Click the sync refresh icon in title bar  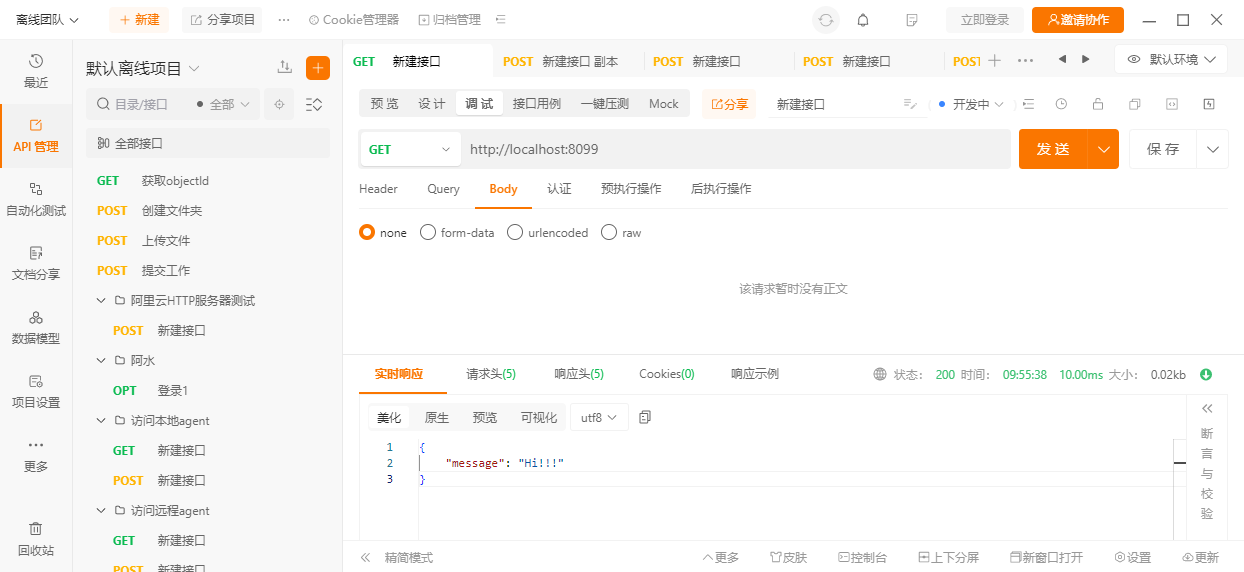(x=826, y=20)
